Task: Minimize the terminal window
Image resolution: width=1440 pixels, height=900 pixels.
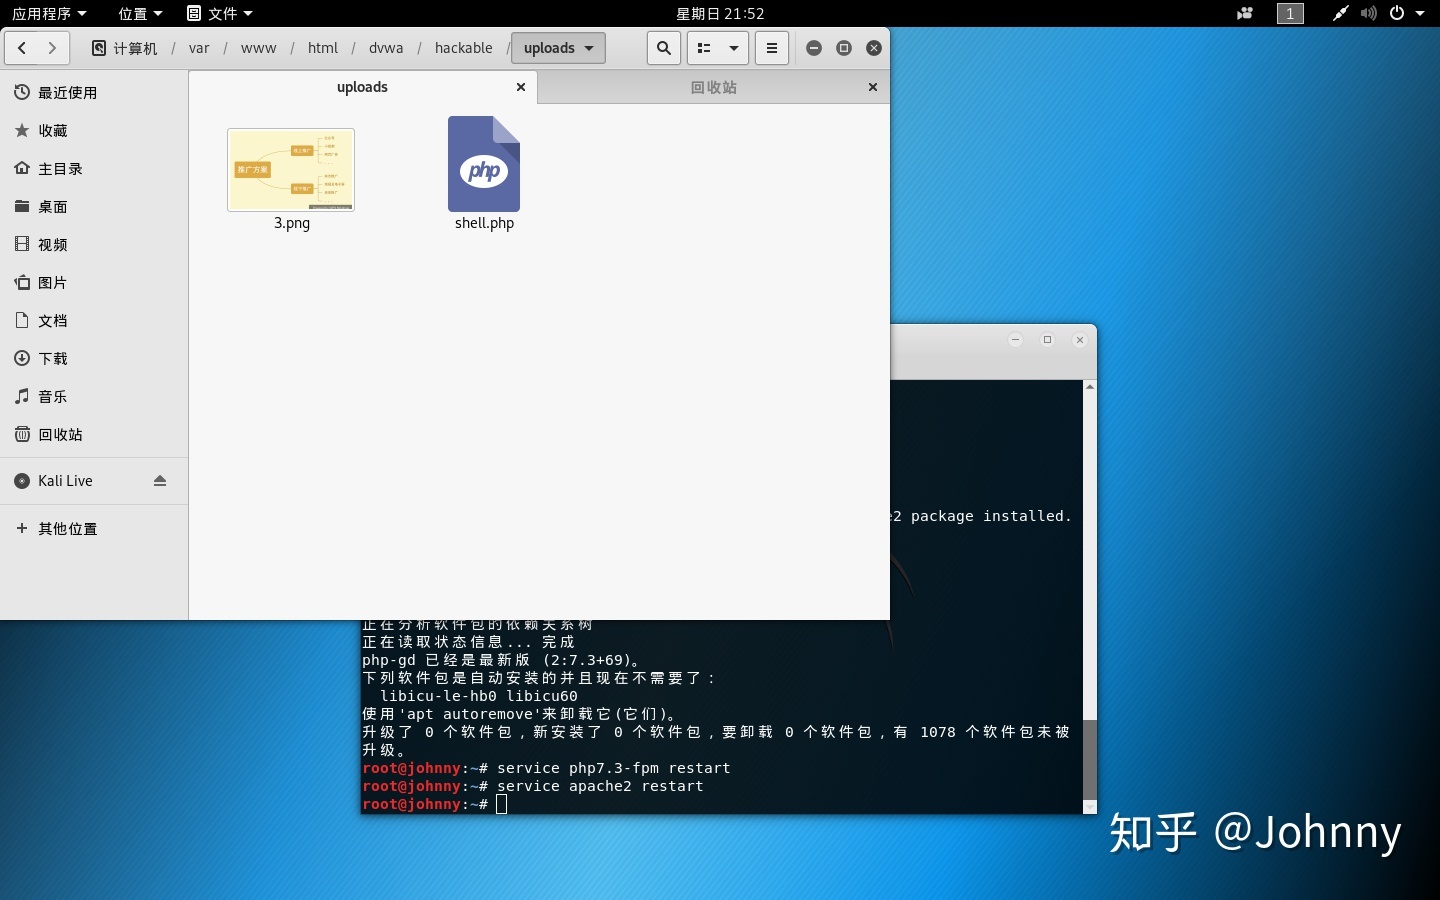Action: point(1015,340)
